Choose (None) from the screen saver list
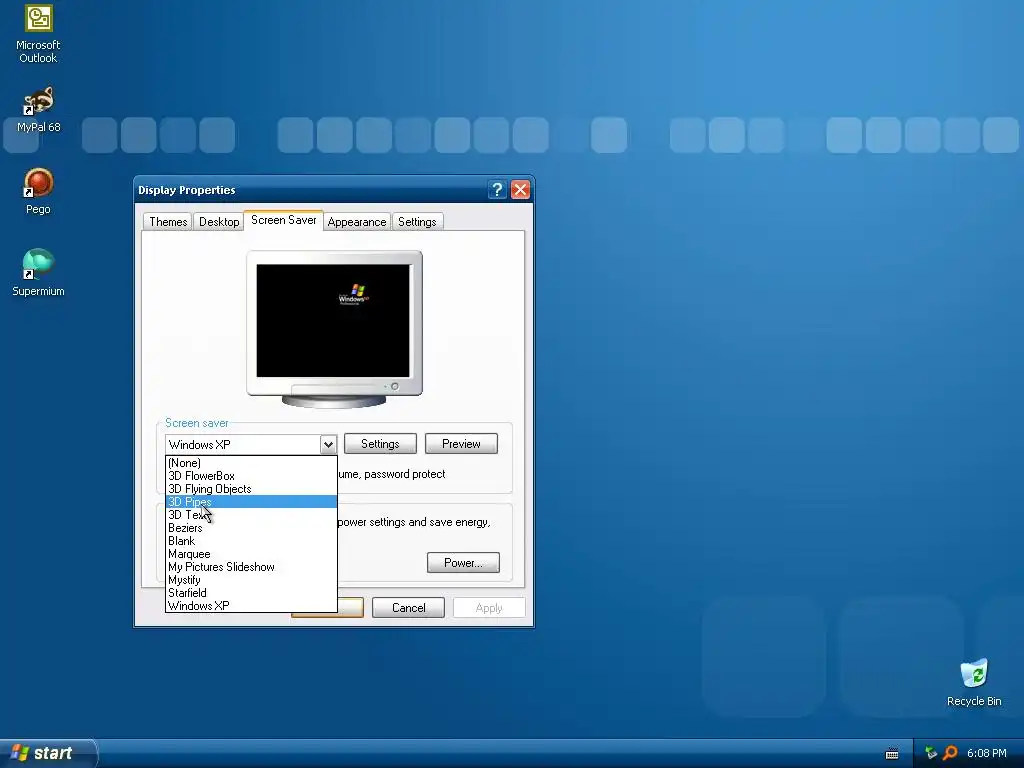 (251, 462)
